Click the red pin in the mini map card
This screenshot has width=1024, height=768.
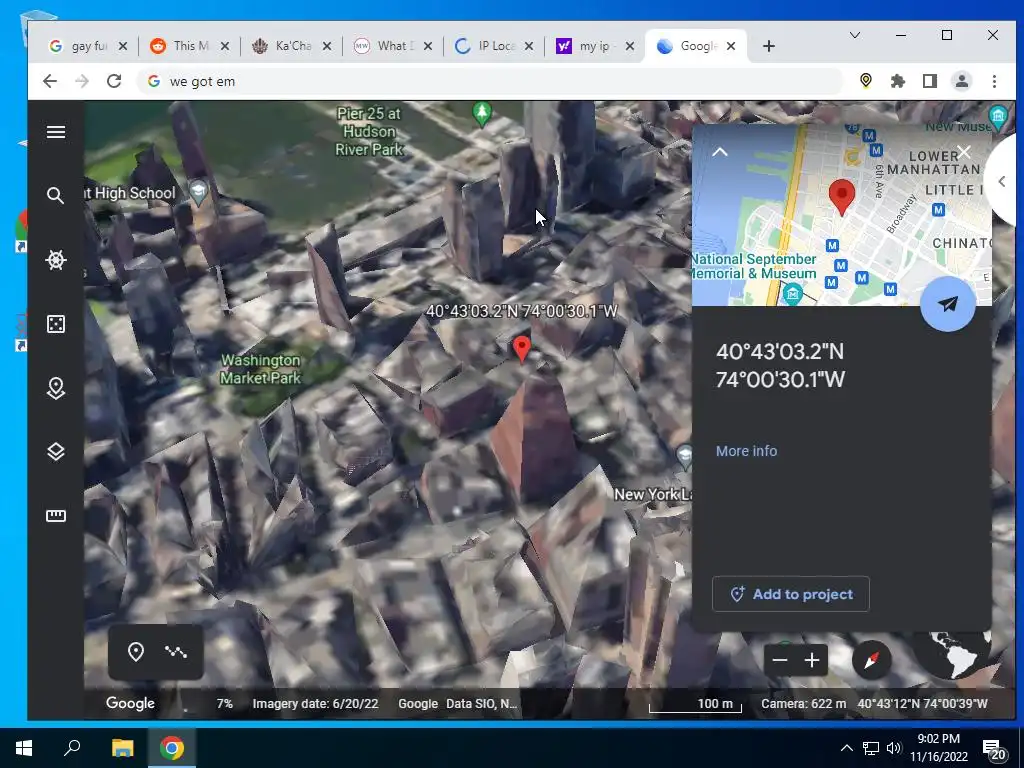842,197
